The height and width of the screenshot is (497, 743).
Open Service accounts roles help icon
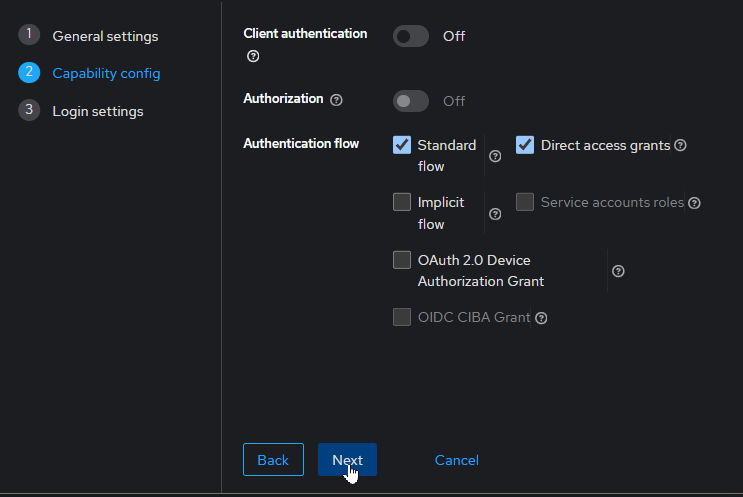point(694,203)
